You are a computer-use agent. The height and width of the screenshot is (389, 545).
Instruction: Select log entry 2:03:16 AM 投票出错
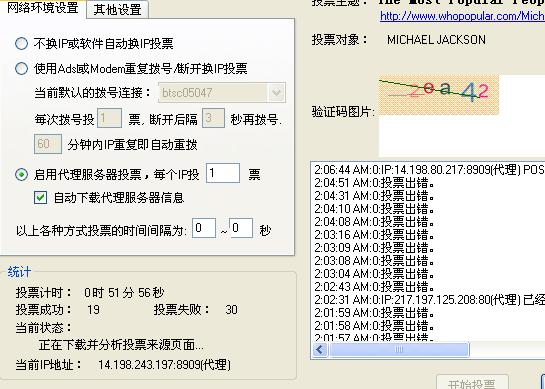(x=374, y=235)
